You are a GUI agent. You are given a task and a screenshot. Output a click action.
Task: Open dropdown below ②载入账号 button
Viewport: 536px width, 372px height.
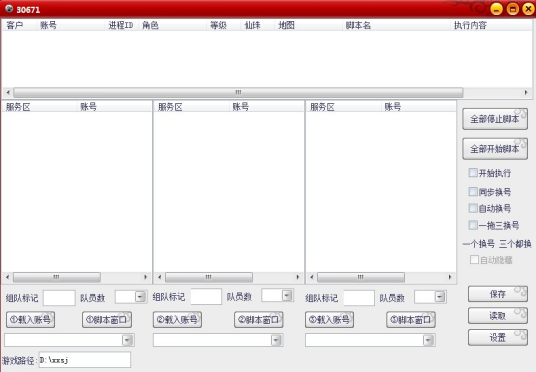pos(276,340)
